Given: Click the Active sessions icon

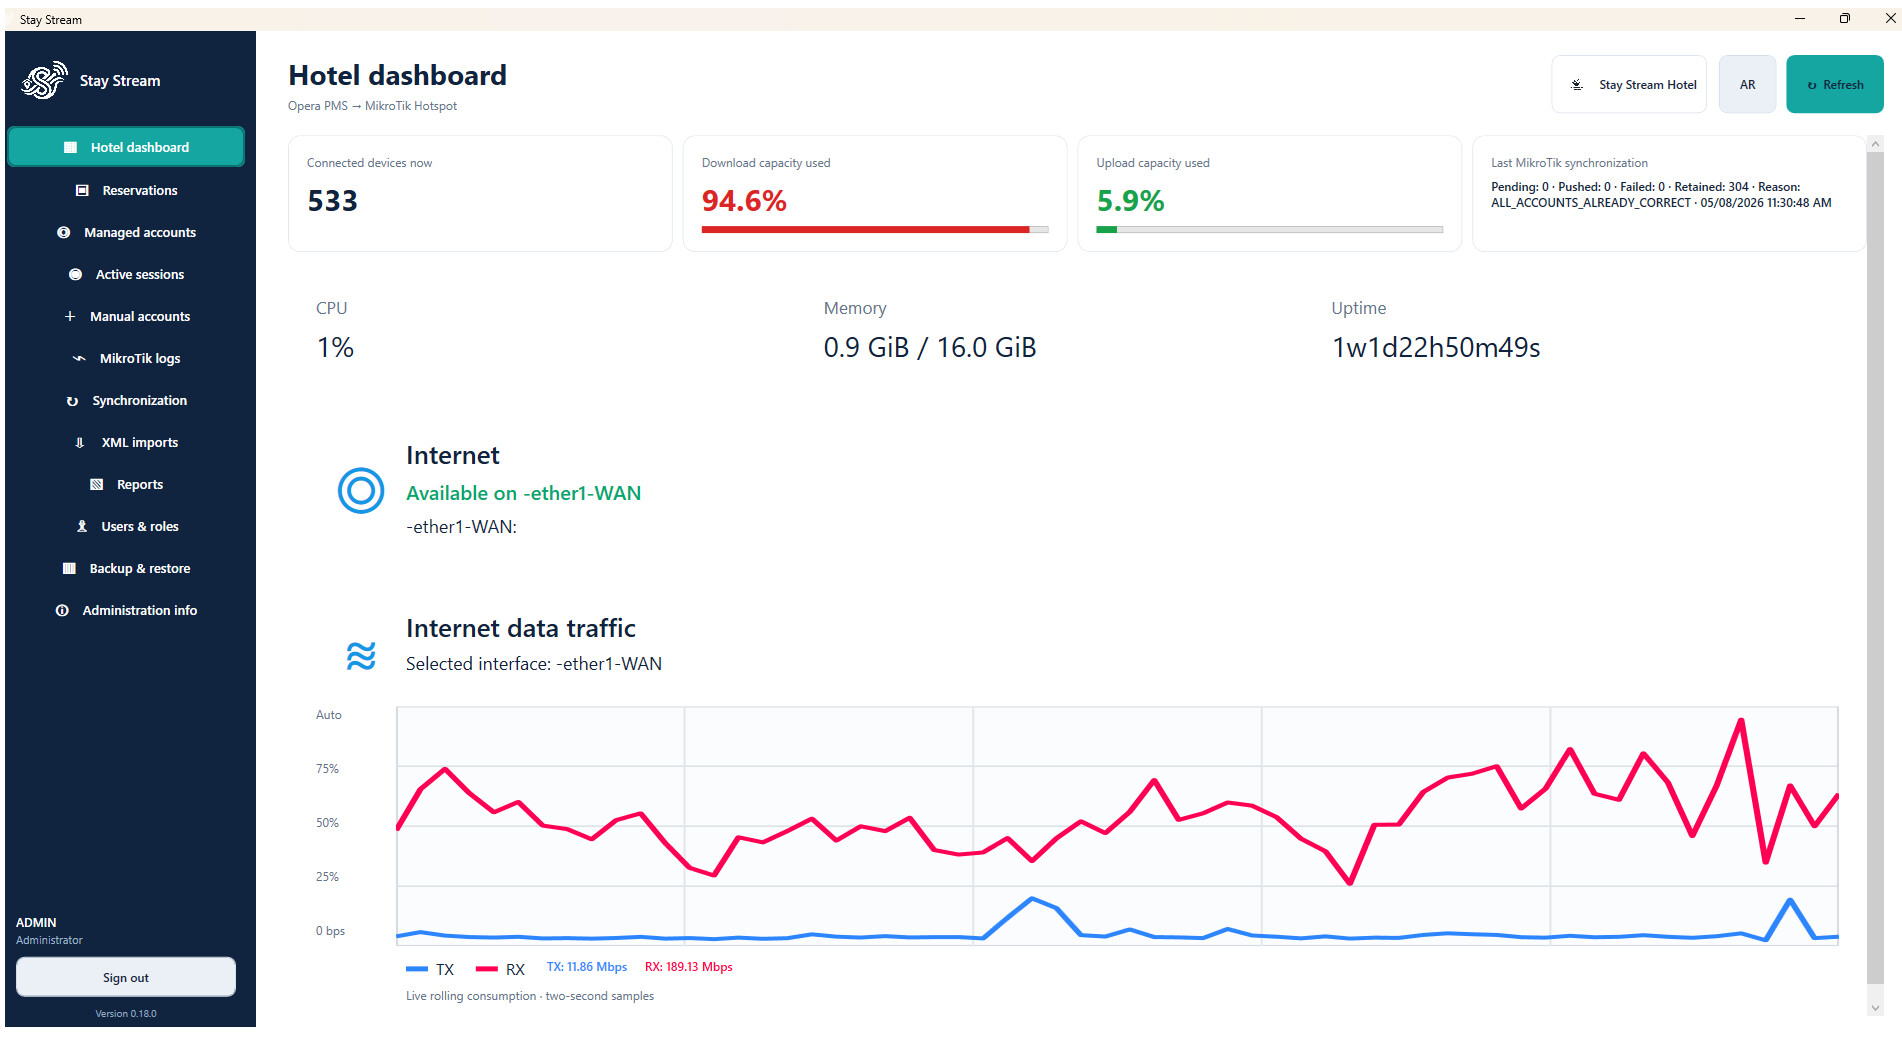Looking at the screenshot, I should coord(75,274).
